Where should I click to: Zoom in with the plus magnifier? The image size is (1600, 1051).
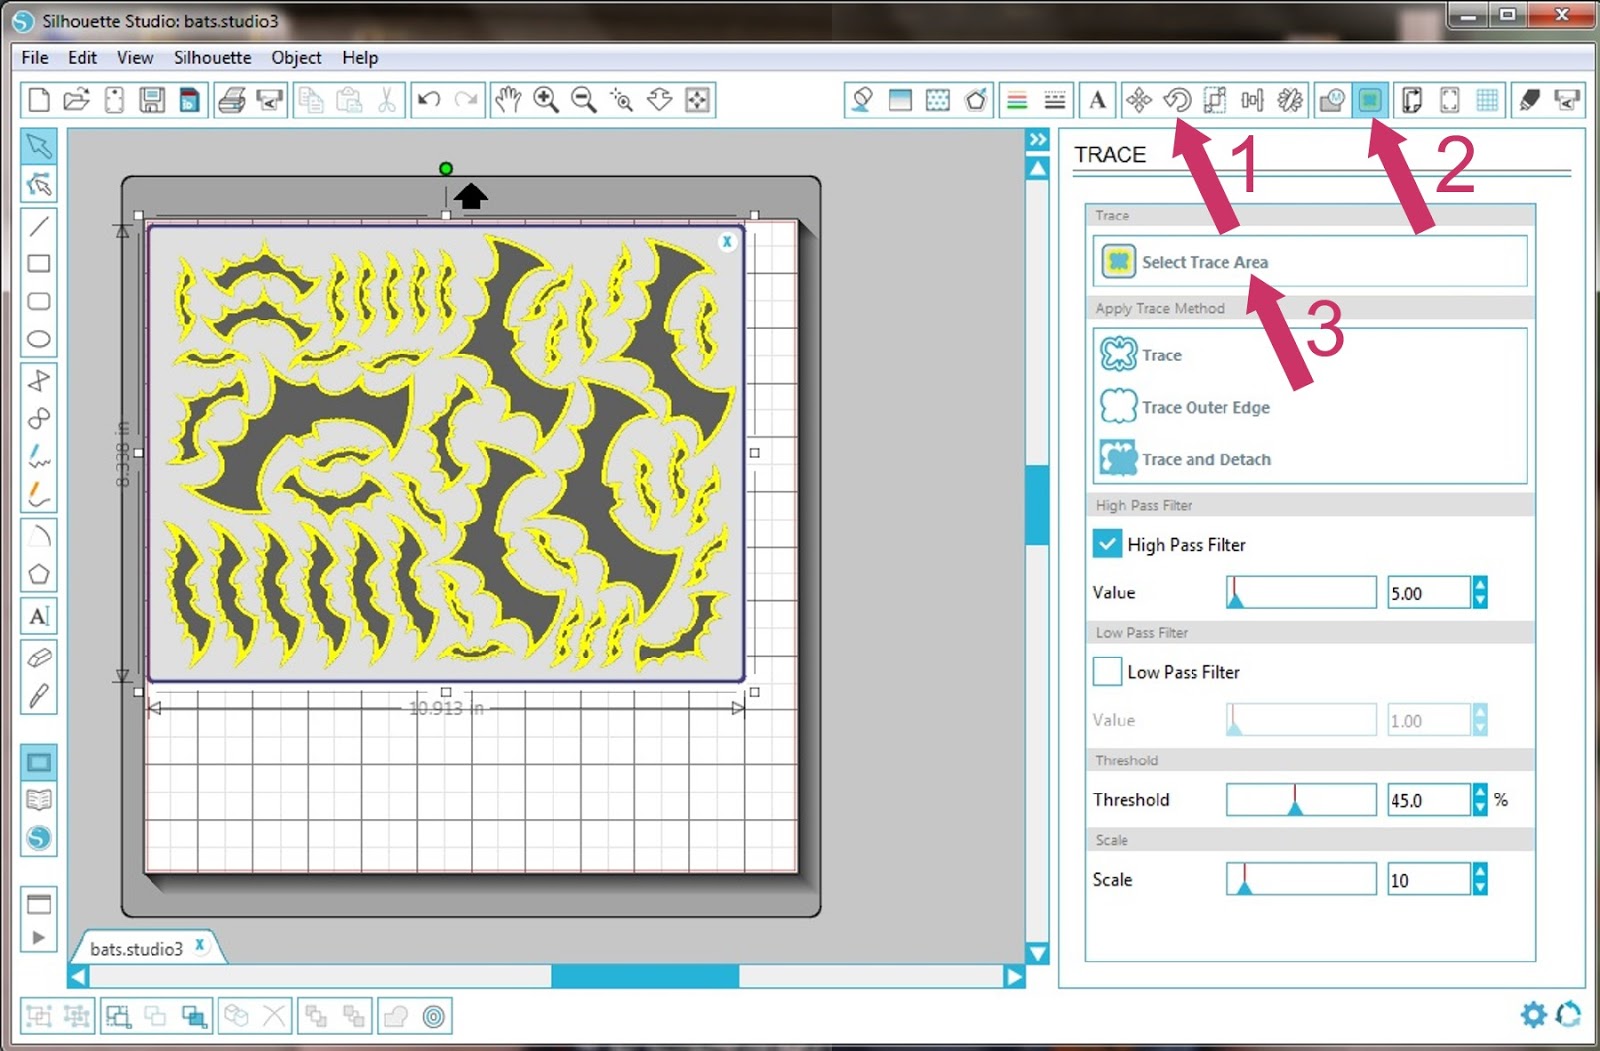(546, 100)
